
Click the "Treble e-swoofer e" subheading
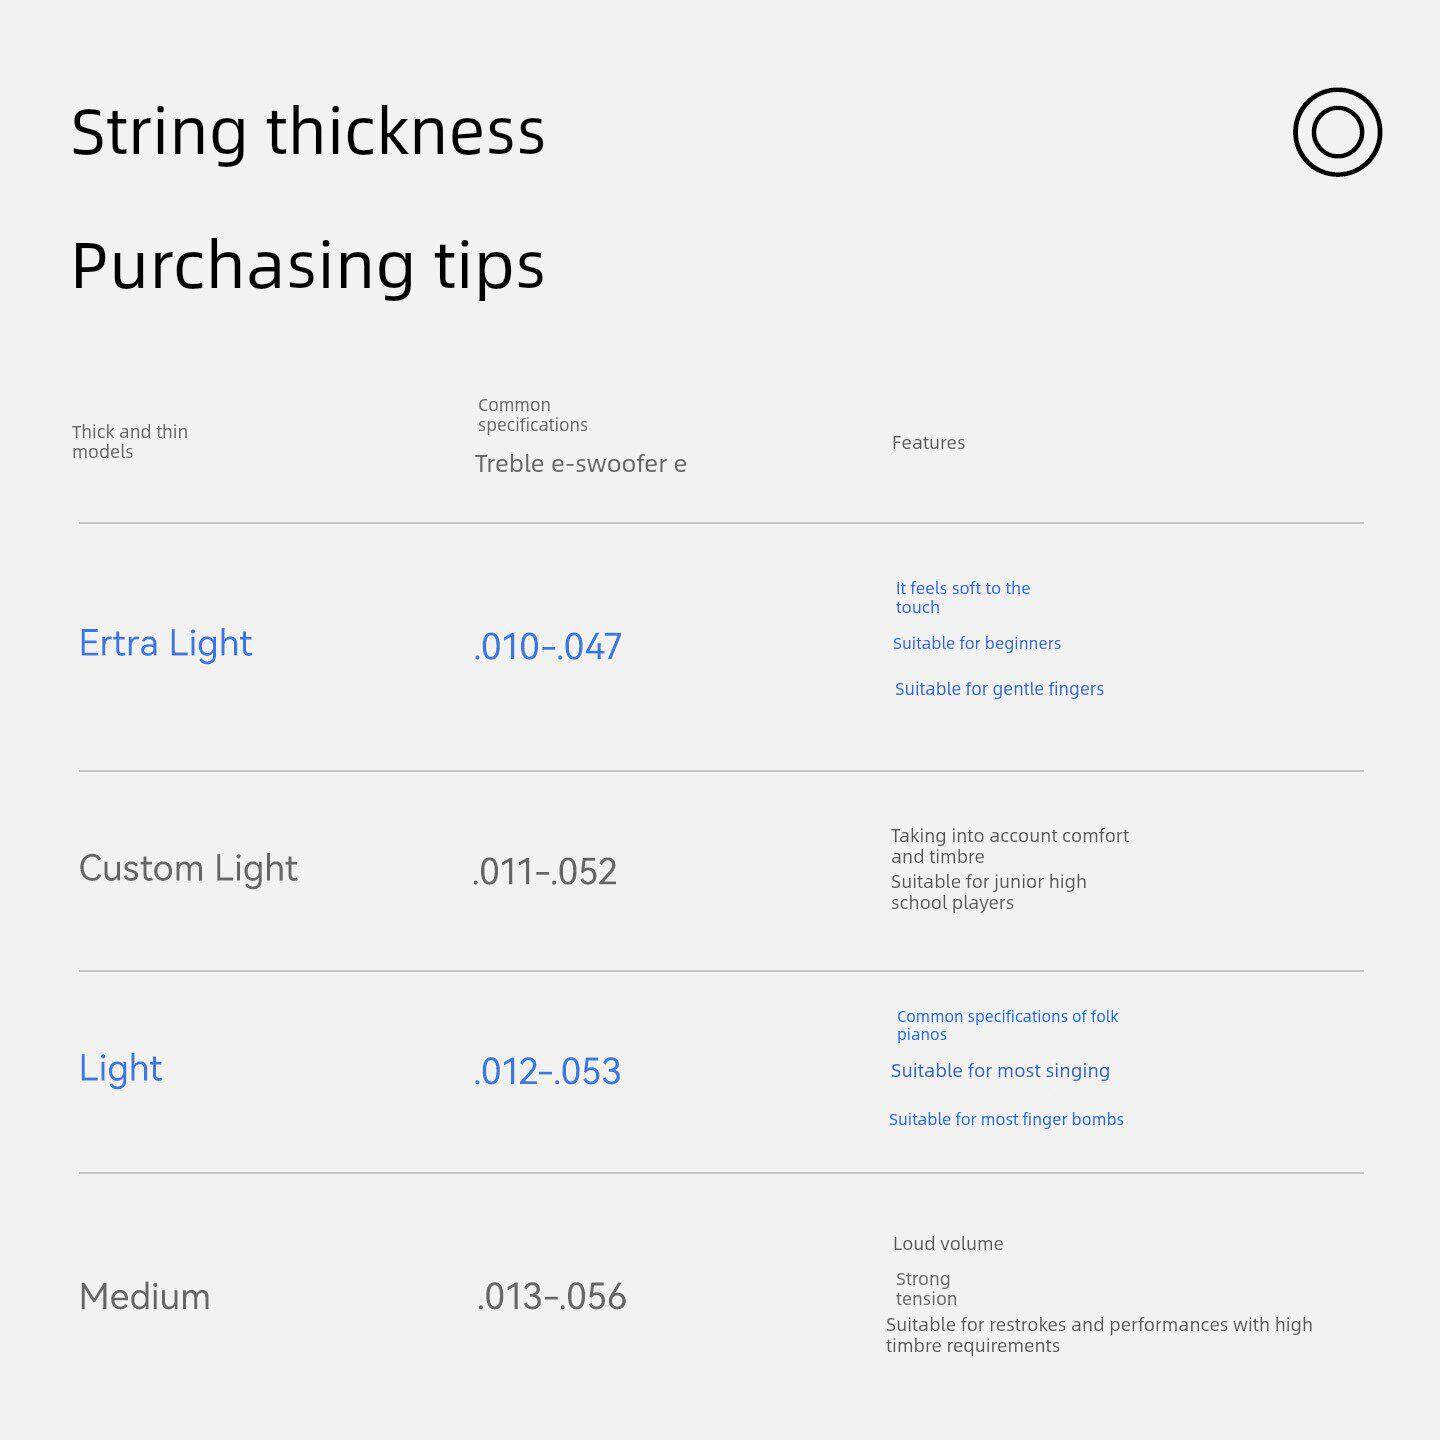tap(580, 464)
